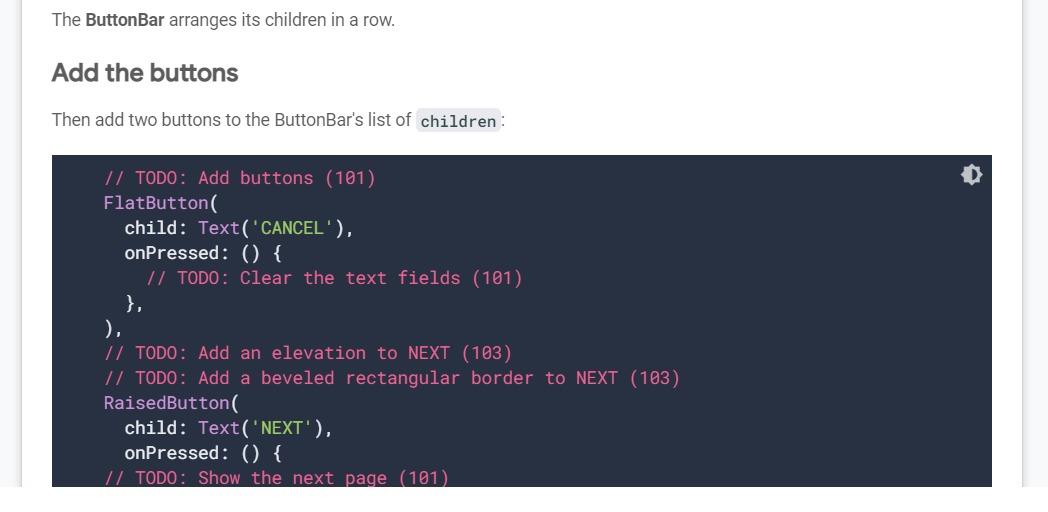Click the RaisedButton keyword in code
Image resolution: width=1048 pixels, height=512 pixels.
point(166,403)
